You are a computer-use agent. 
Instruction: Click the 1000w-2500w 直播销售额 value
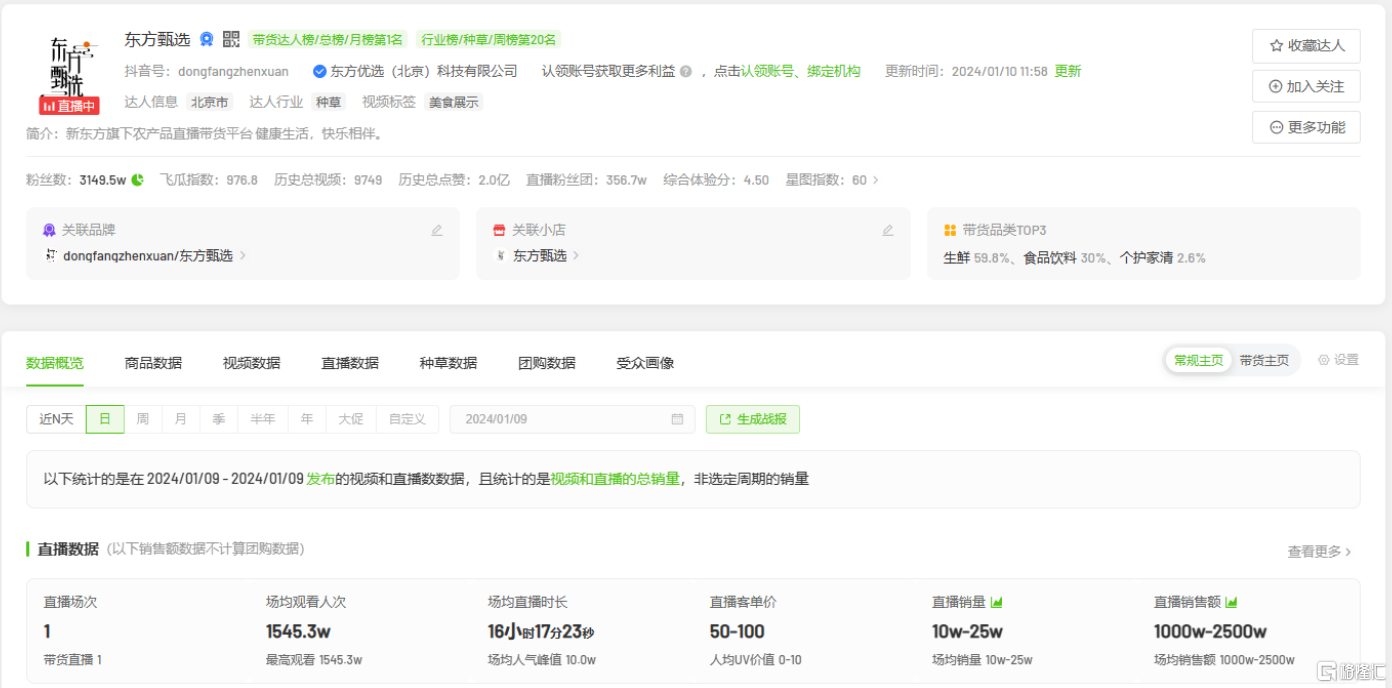point(1210,631)
